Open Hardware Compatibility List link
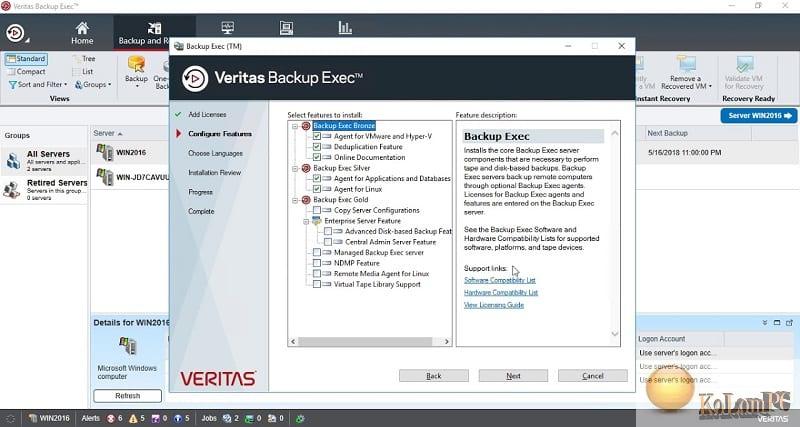800x427 pixels. tap(501, 292)
